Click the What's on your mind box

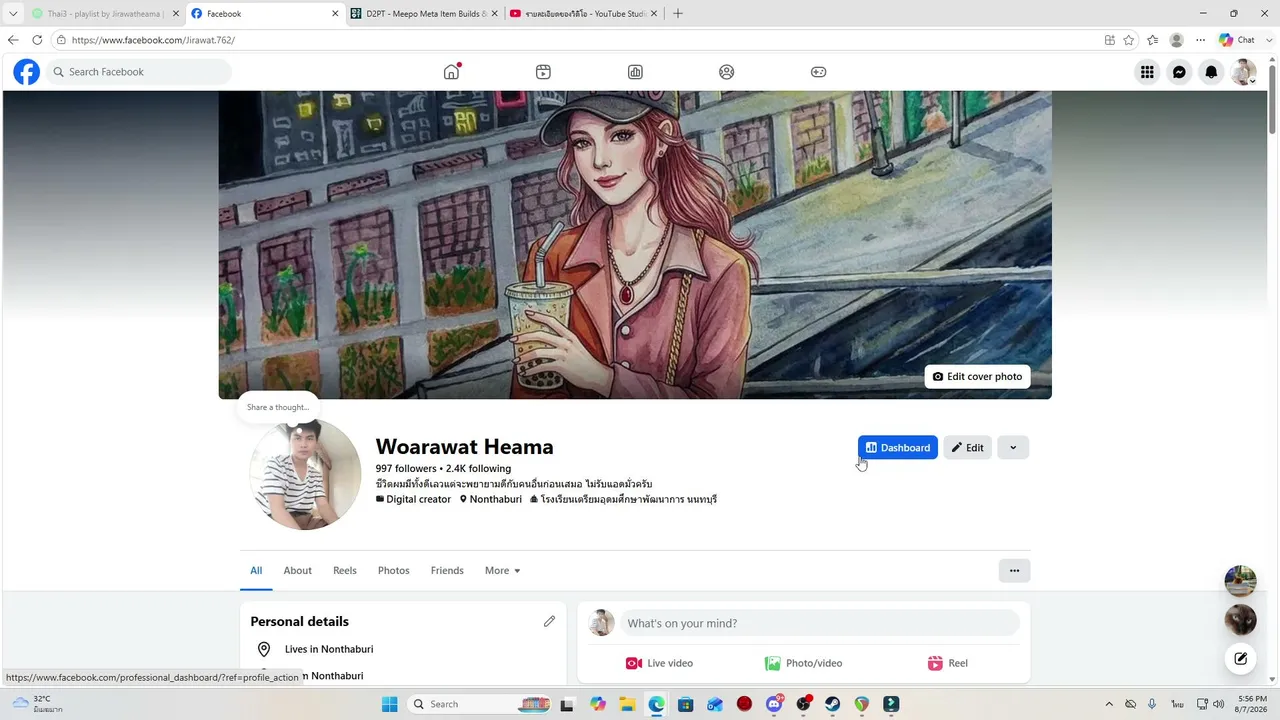(x=820, y=623)
